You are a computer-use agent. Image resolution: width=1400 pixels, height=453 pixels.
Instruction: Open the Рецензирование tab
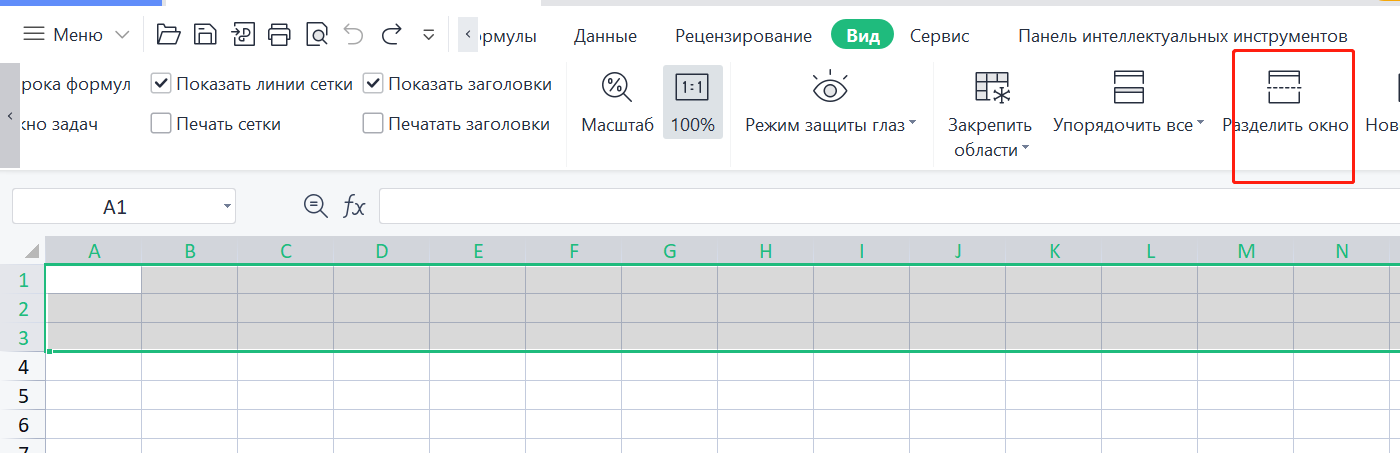point(743,36)
